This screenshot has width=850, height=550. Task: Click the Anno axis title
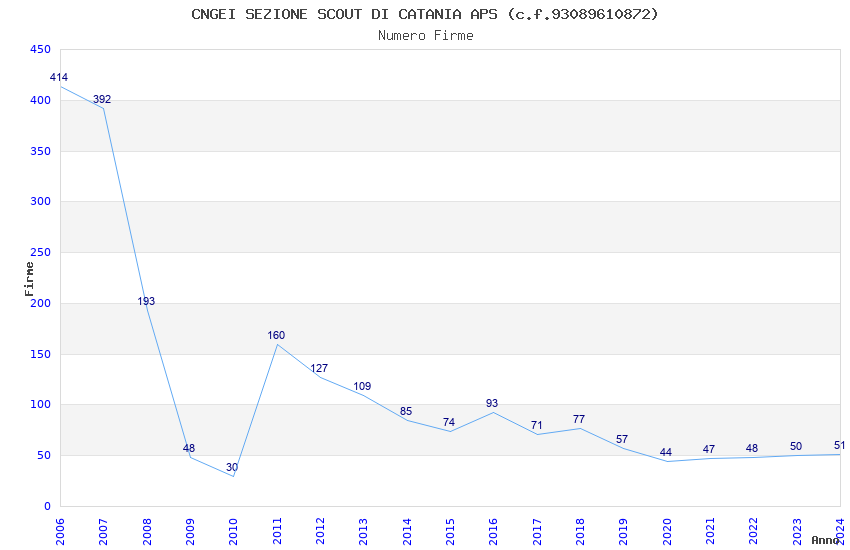pyautogui.click(x=825, y=540)
